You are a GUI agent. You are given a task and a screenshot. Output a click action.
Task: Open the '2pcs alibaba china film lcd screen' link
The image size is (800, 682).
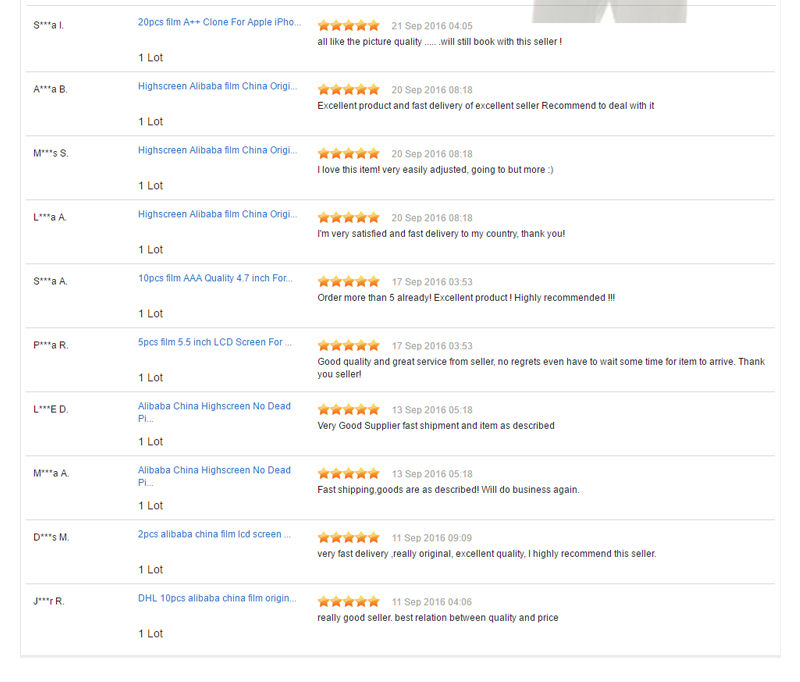(214, 534)
